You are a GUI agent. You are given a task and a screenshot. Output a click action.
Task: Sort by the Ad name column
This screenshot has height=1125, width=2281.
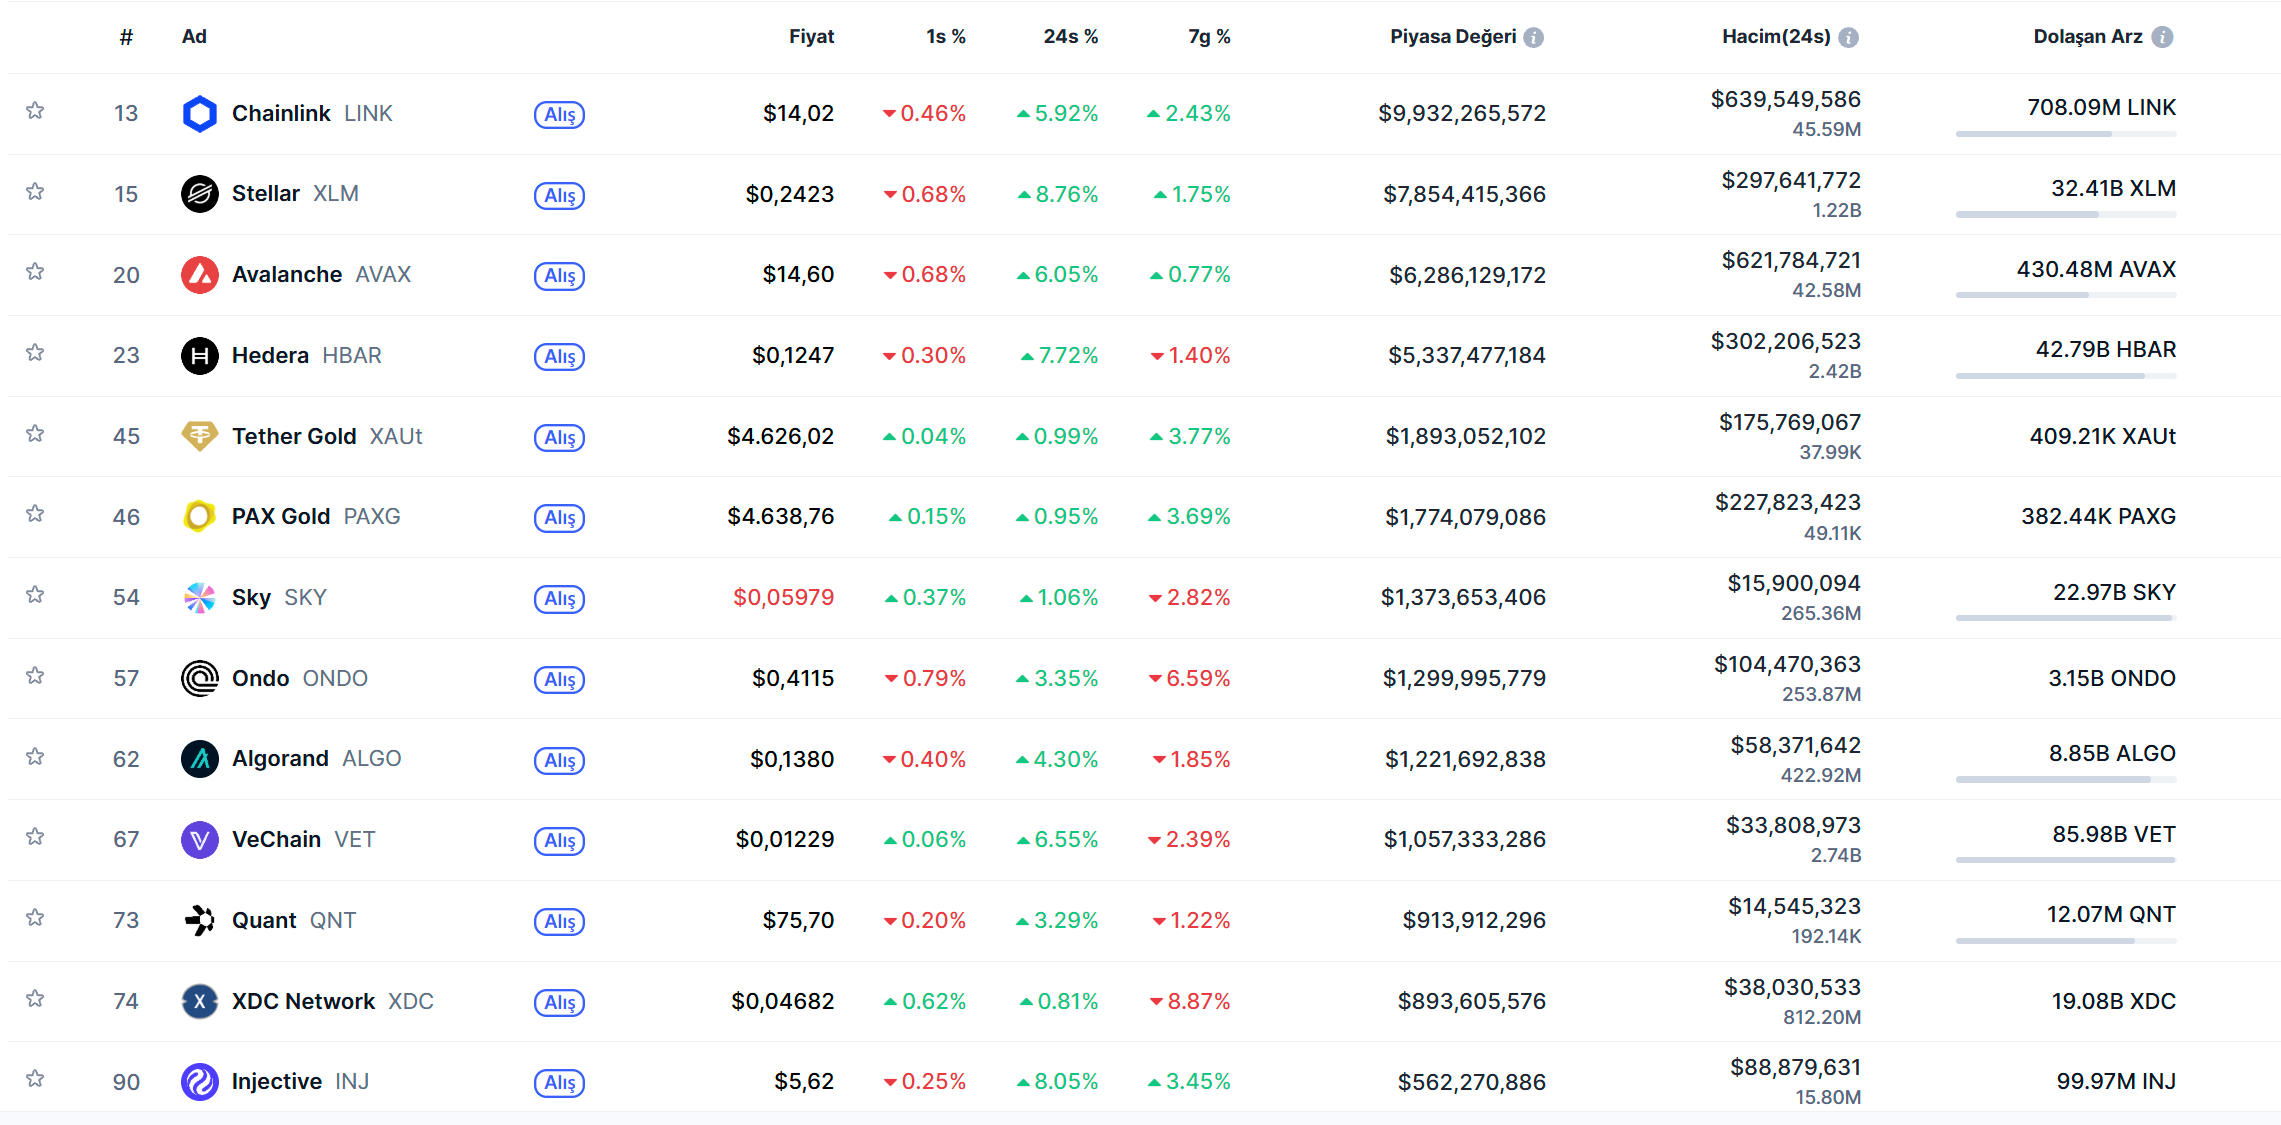point(194,37)
